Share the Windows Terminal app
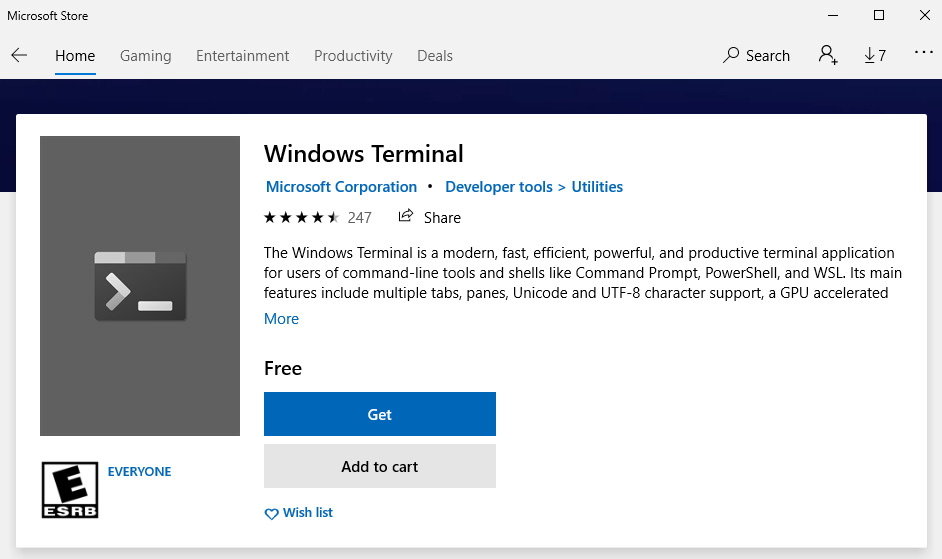This screenshot has width=942, height=559. [430, 217]
